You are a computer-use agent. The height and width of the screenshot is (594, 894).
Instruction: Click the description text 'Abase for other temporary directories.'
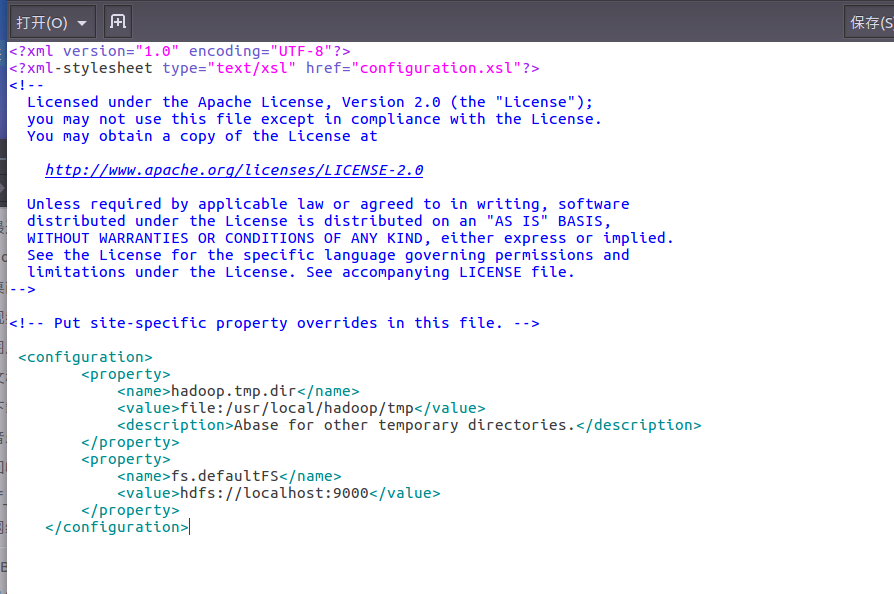[x=405, y=425]
